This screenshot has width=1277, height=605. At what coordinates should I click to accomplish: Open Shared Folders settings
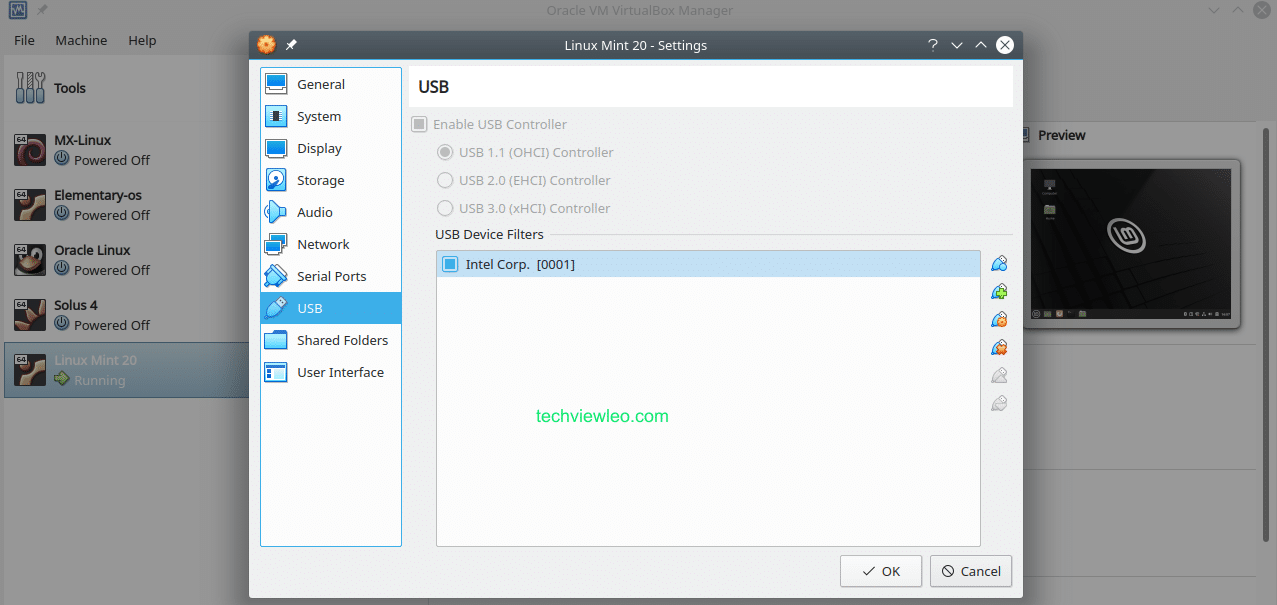tap(342, 340)
